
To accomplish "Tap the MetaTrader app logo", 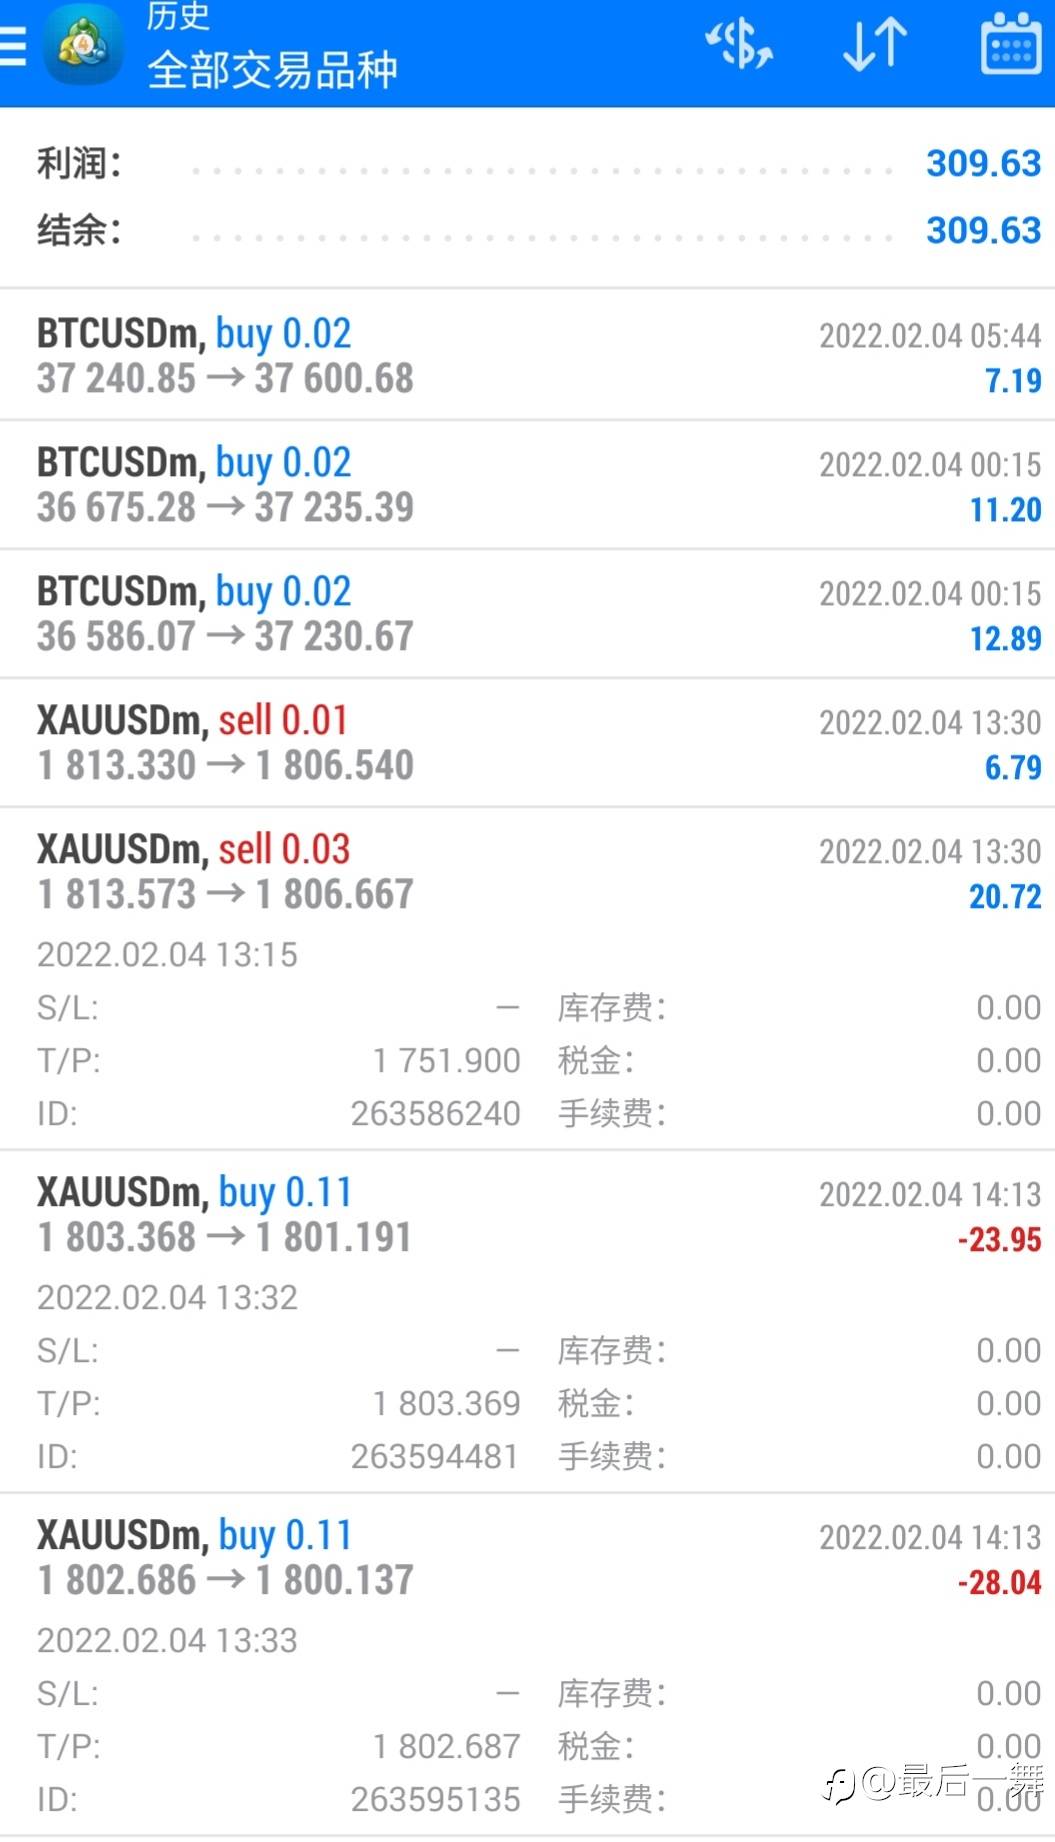I will 84,46.
